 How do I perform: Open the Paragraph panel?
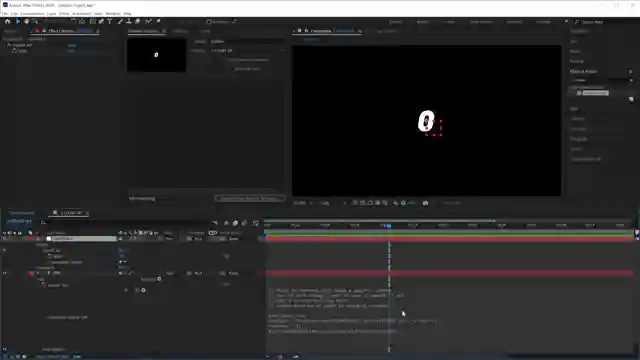(x=578, y=139)
